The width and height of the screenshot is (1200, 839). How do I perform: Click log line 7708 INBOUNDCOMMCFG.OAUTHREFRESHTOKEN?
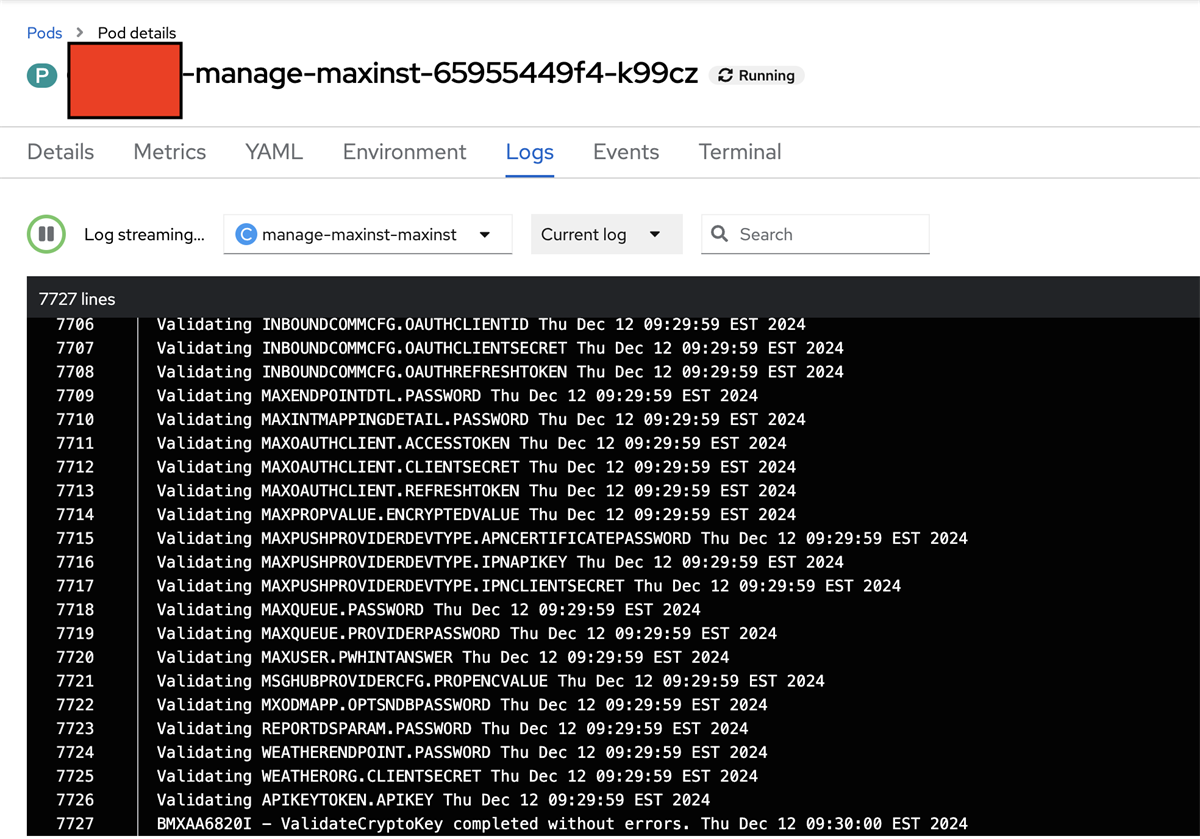coord(500,371)
